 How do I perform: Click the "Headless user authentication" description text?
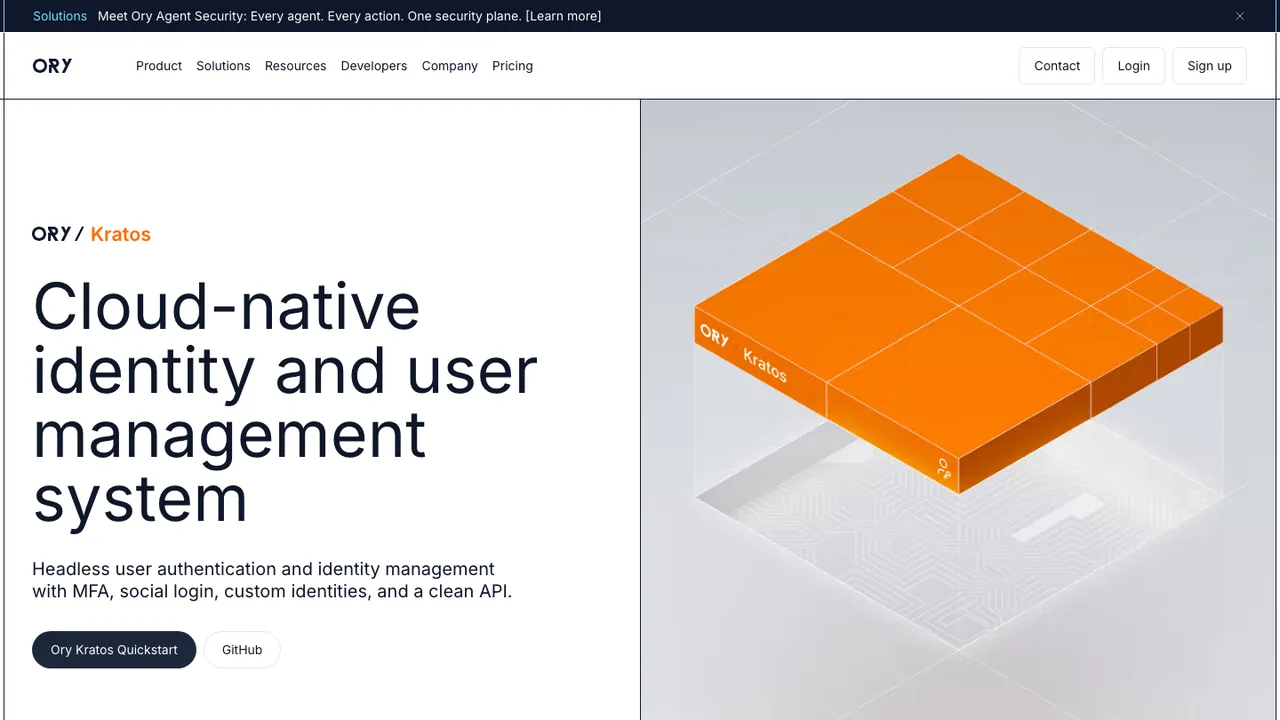pos(272,580)
